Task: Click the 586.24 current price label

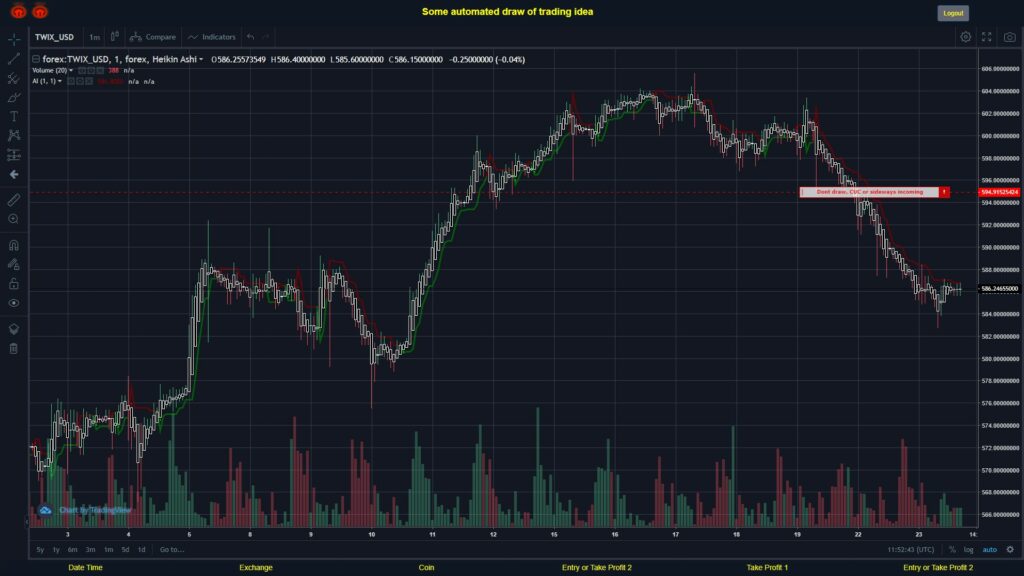Action: pos(999,289)
